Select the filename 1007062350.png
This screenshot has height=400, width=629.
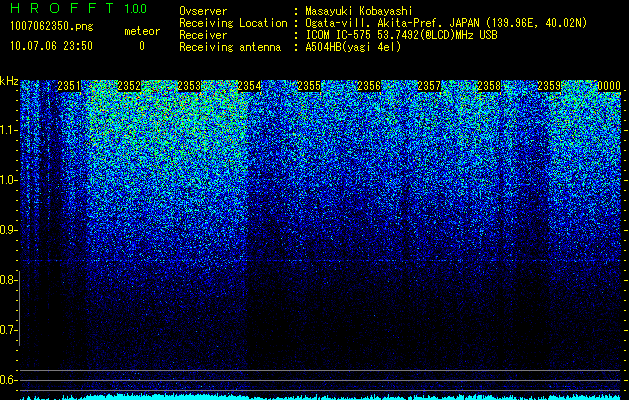click(52, 26)
